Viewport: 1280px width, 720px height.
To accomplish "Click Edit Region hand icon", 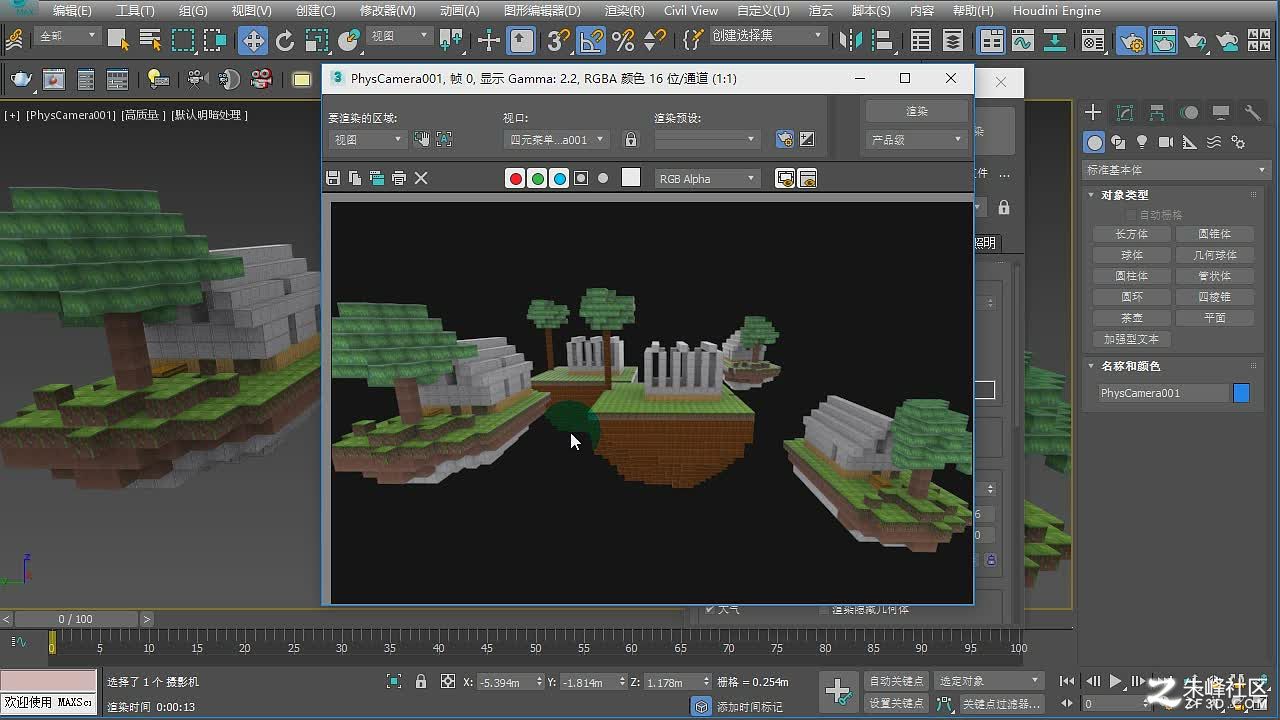I will (x=422, y=139).
